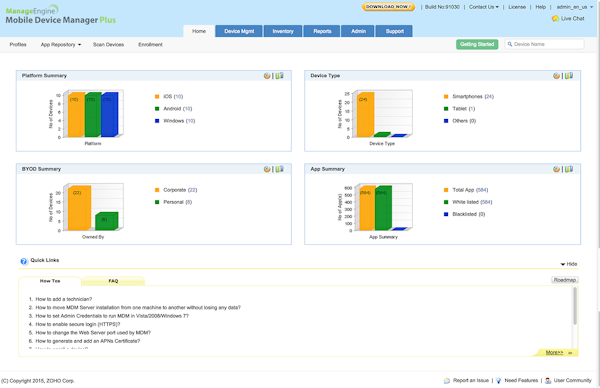Open Scan Devices in the submenu

click(x=108, y=45)
